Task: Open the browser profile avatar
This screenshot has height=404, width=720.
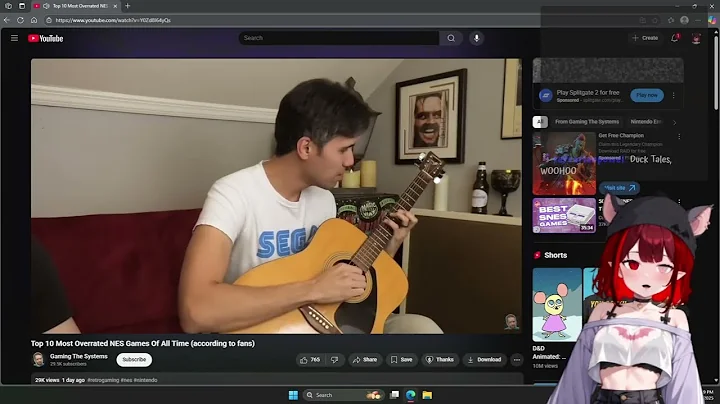Action: point(684,20)
